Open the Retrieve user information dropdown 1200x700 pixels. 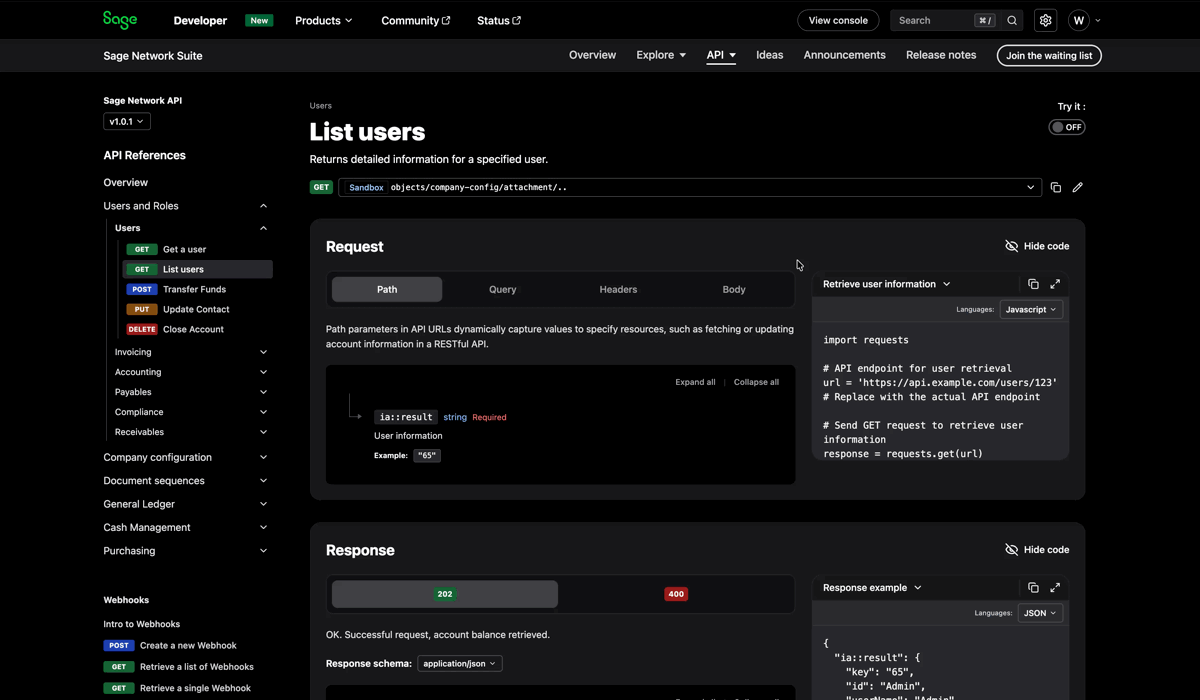pos(887,284)
